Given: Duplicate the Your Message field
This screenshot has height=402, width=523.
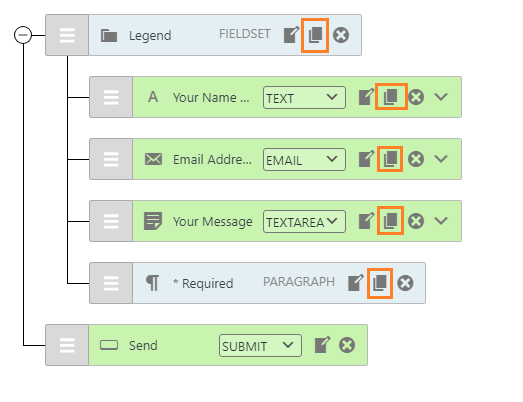Looking at the screenshot, I should click(391, 221).
